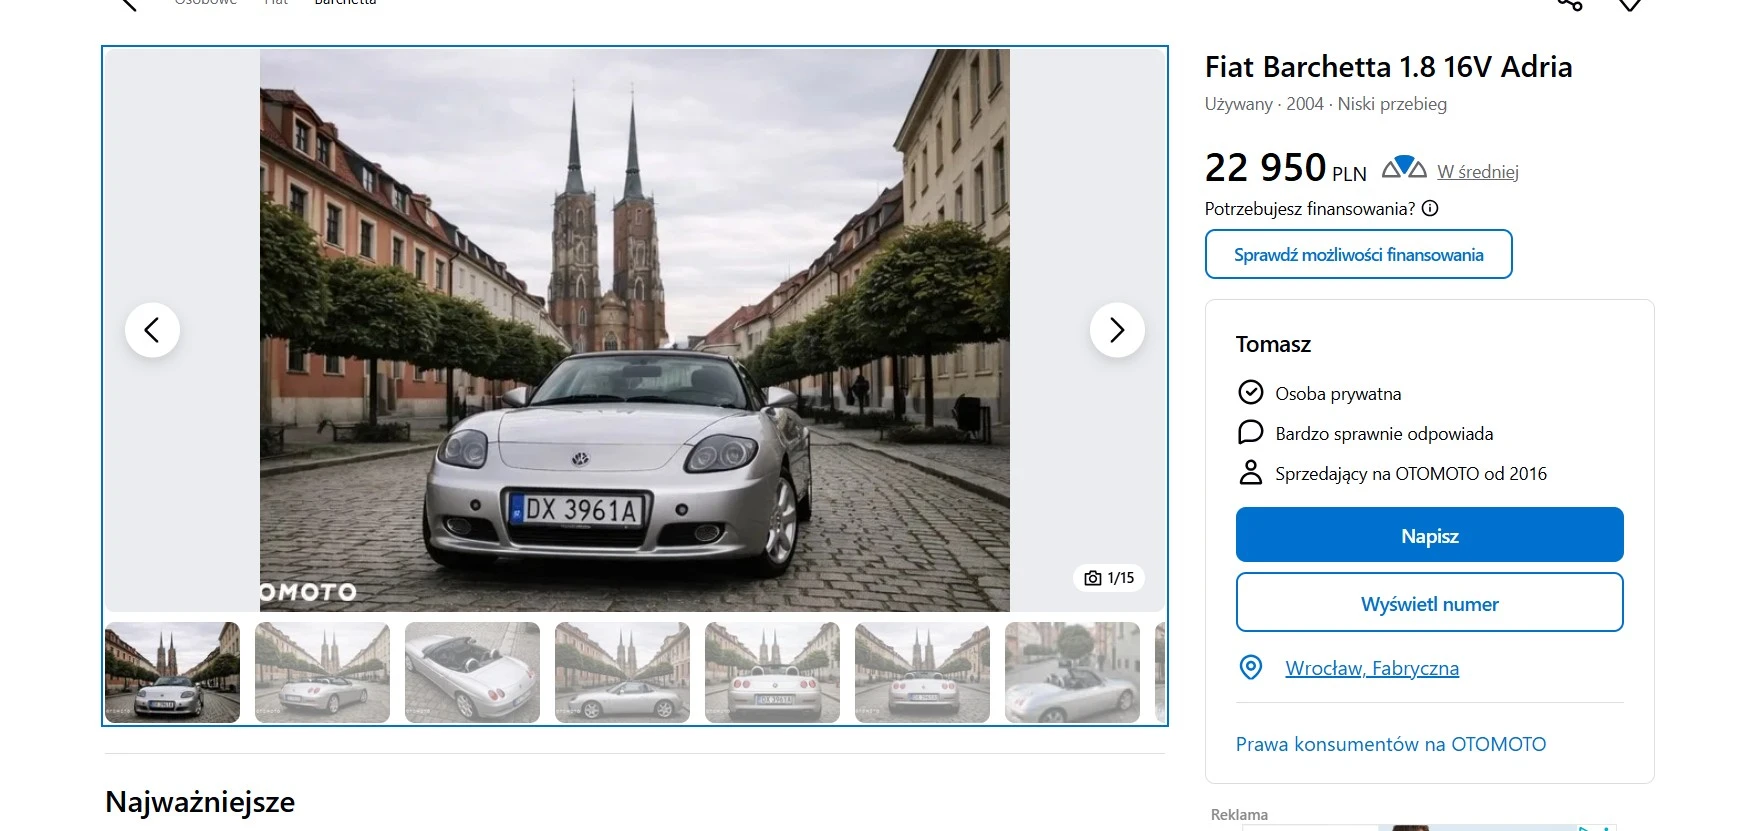The height and width of the screenshot is (831, 1763).
Task: Select the fifth thumbnail showing the car's rear
Action: 772,672
